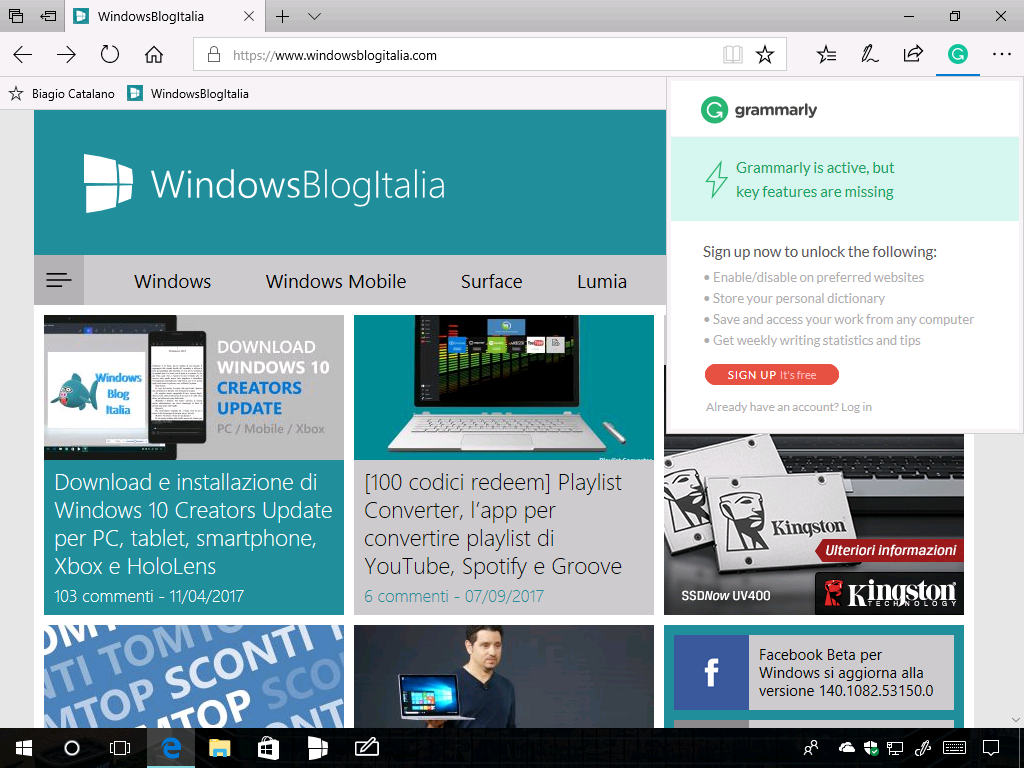This screenshot has width=1024, height=768.
Task: Open Edge Settings and more menu
Action: coord(1002,54)
